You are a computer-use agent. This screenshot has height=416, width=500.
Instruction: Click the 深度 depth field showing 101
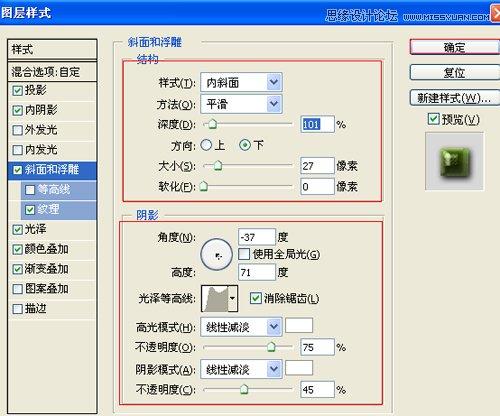coord(317,124)
